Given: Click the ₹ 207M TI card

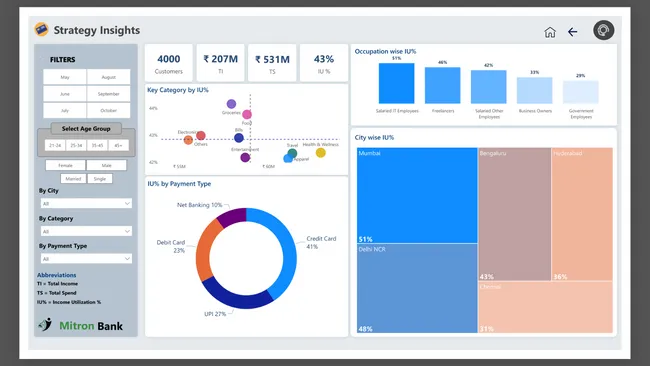Looking at the screenshot, I should pyautogui.click(x=221, y=63).
